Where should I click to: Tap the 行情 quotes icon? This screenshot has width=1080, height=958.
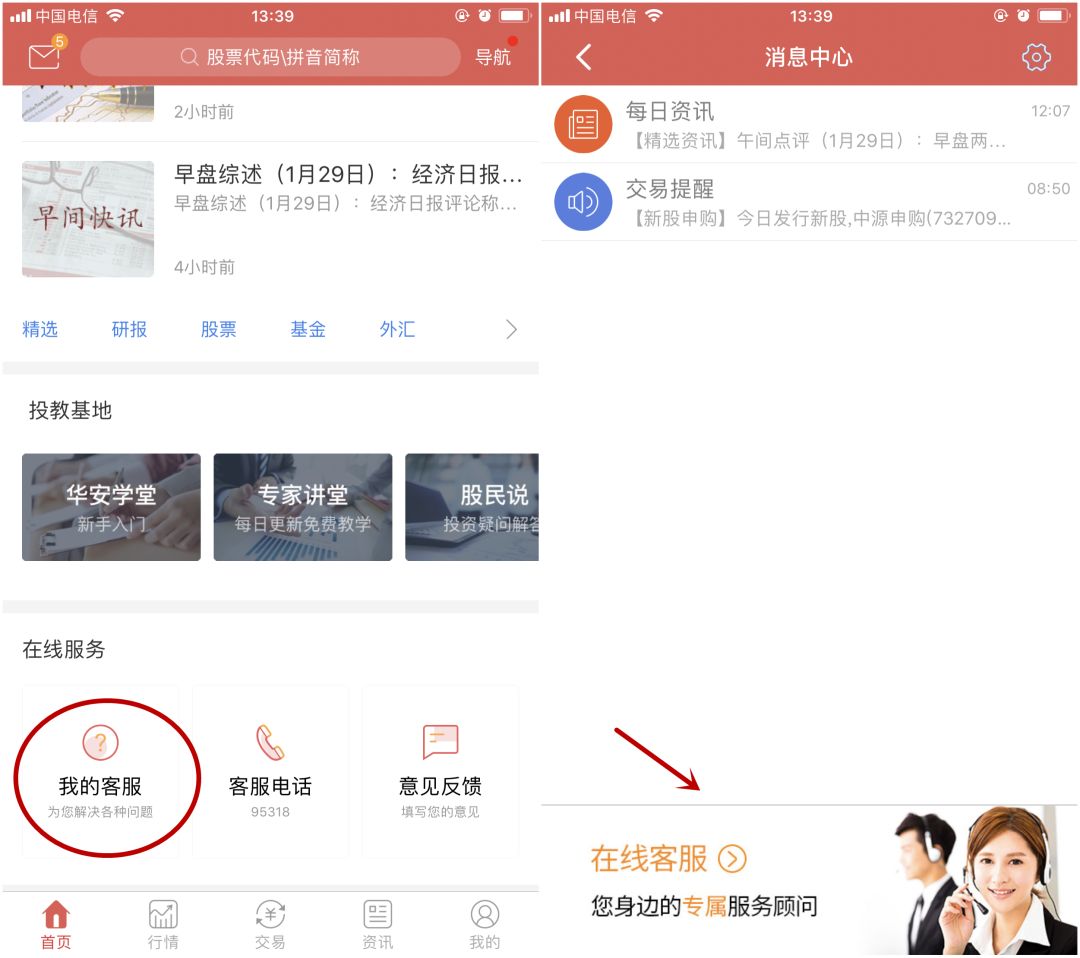[x=163, y=913]
